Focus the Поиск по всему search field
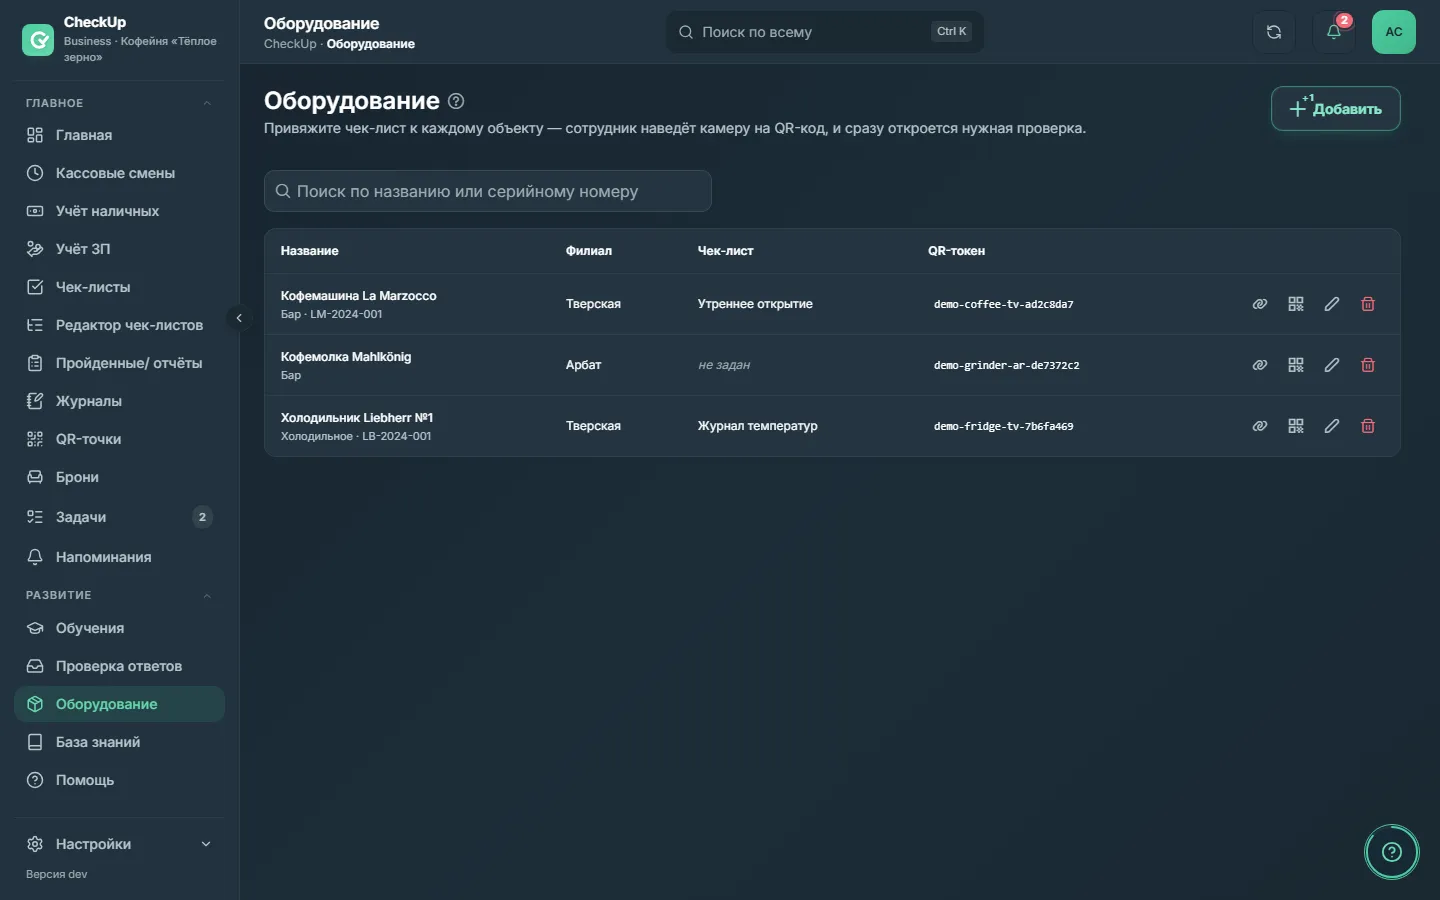Image resolution: width=1440 pixels, height=900 pixels. 825,32
